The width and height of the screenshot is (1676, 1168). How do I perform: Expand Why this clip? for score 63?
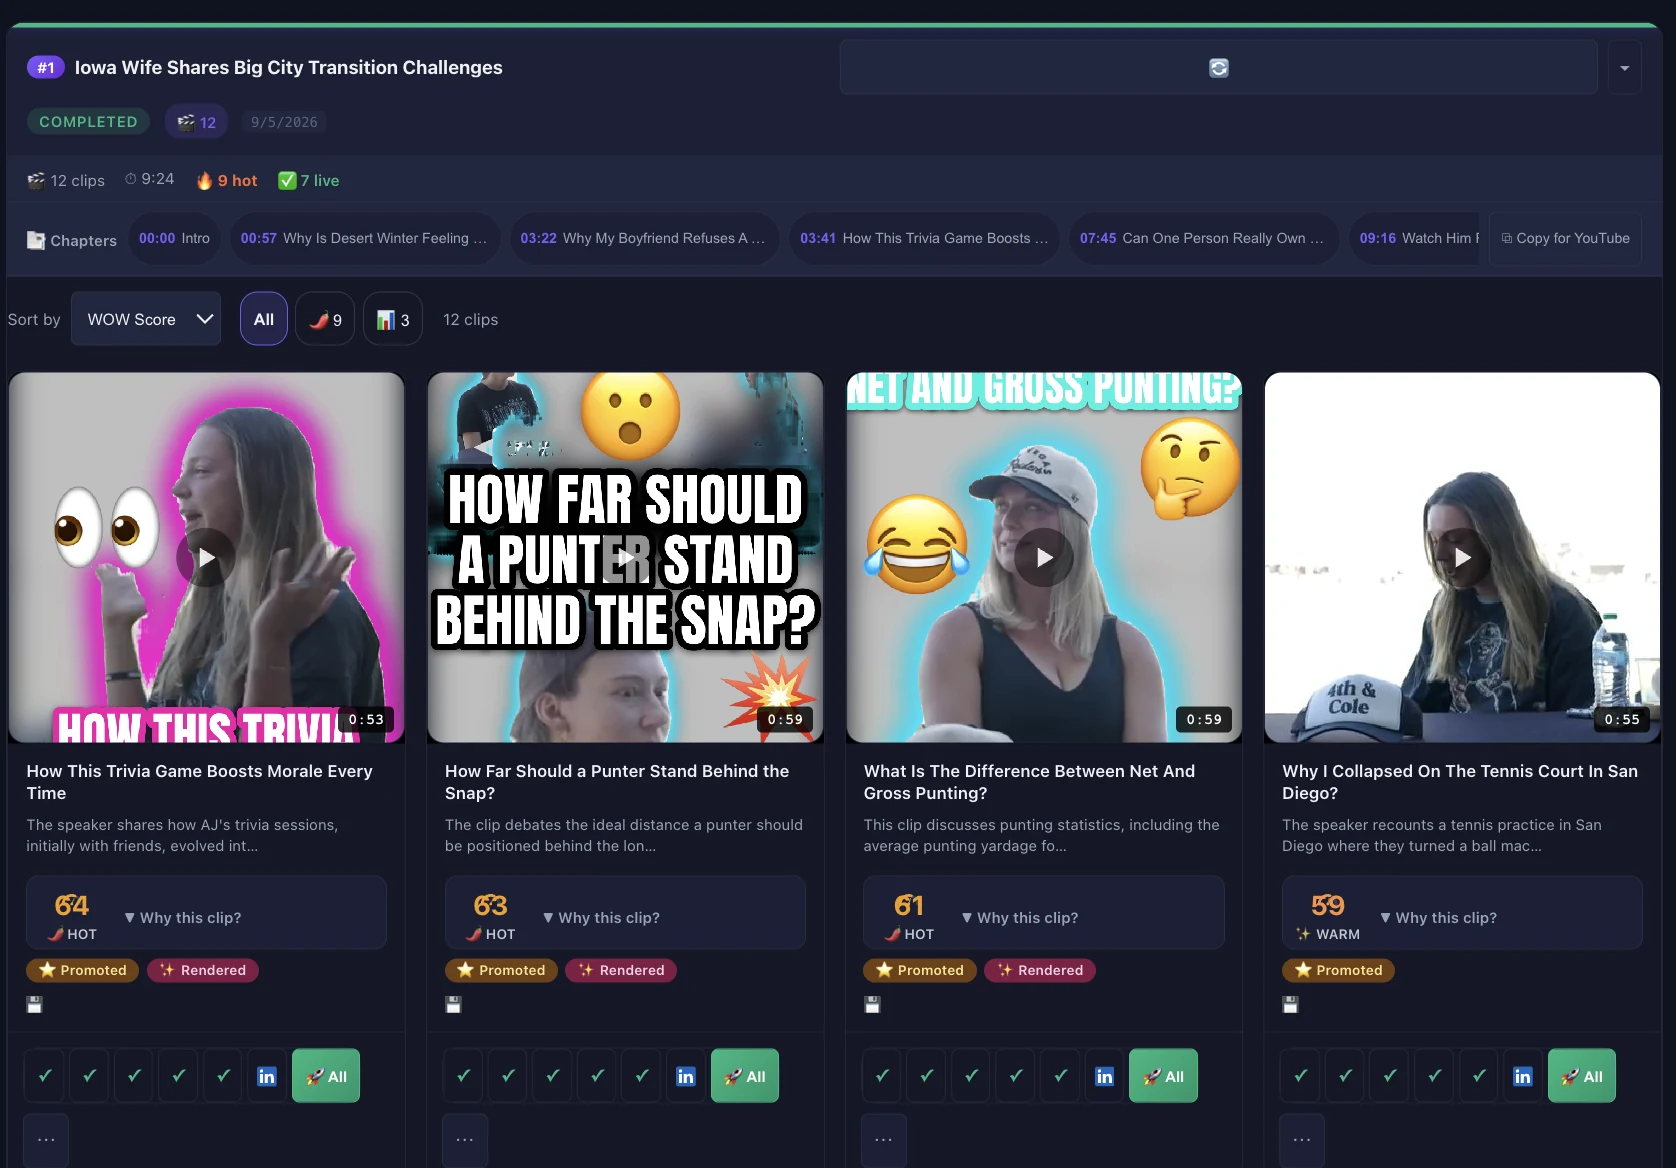(x=601, y=918)
